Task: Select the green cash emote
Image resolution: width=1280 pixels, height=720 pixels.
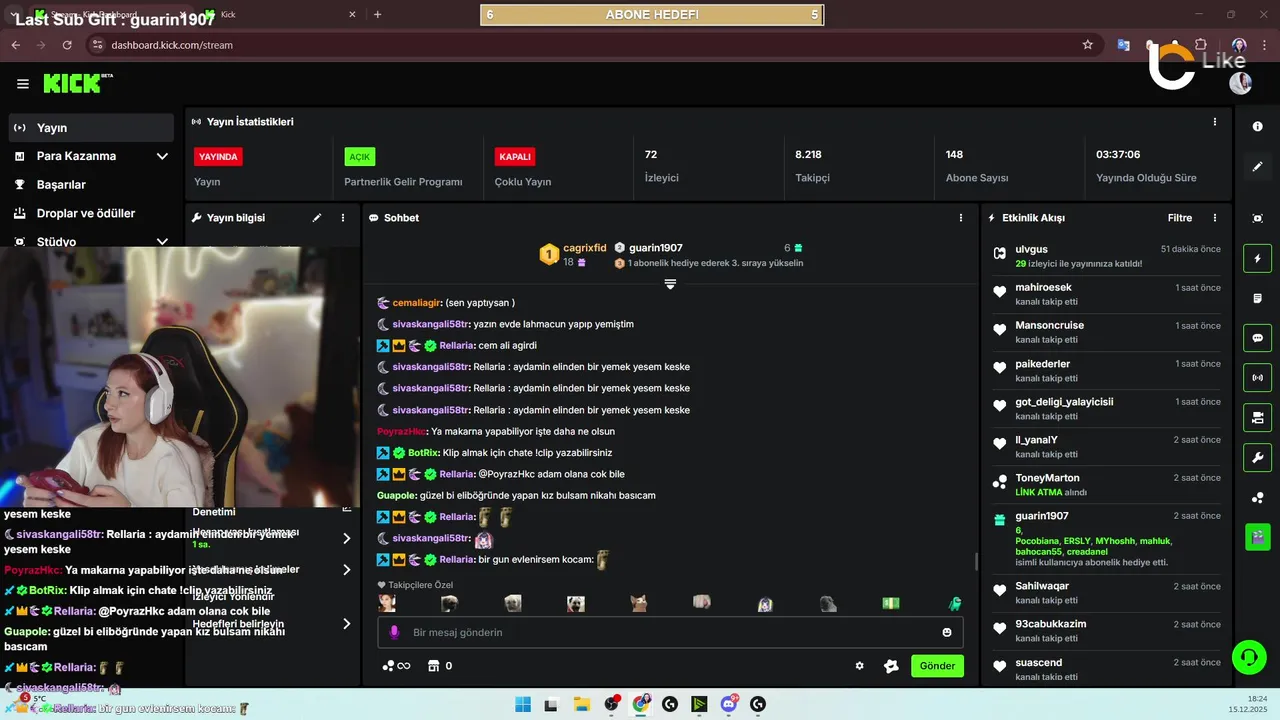Action: click(x=891, y=603)
